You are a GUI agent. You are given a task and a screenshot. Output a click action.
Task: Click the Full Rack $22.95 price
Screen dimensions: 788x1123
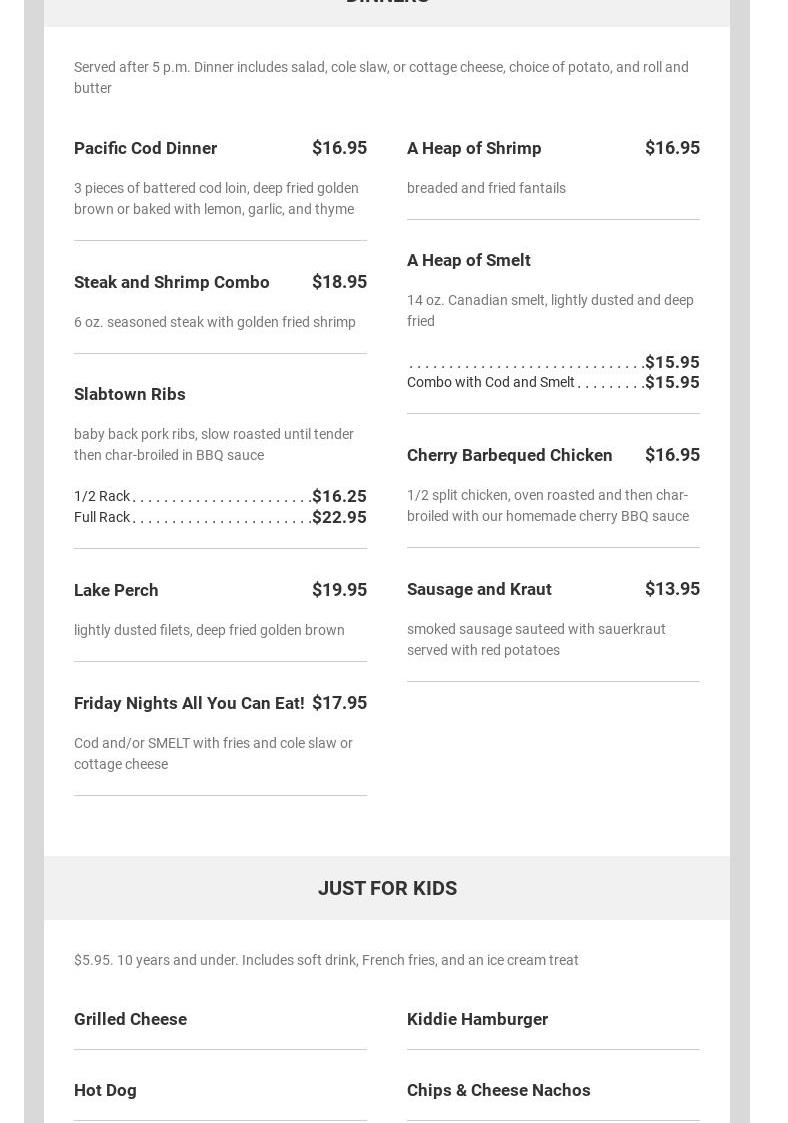click(339, 517)
